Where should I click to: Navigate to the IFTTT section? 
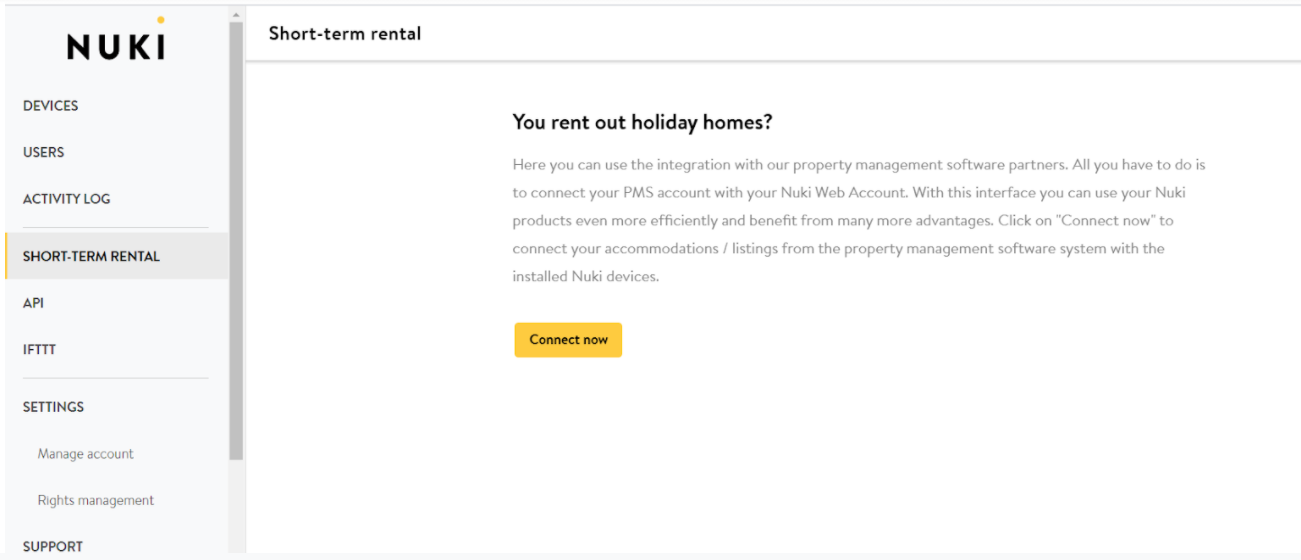pos(39,350)
